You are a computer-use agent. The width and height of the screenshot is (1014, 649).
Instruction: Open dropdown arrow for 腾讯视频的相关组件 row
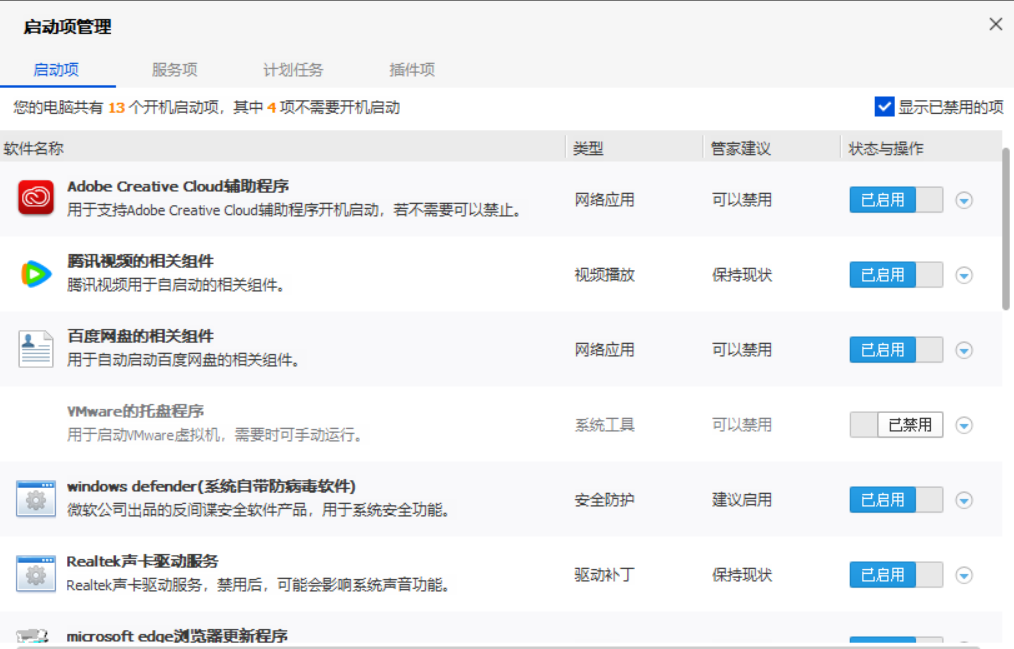[964, 275]
